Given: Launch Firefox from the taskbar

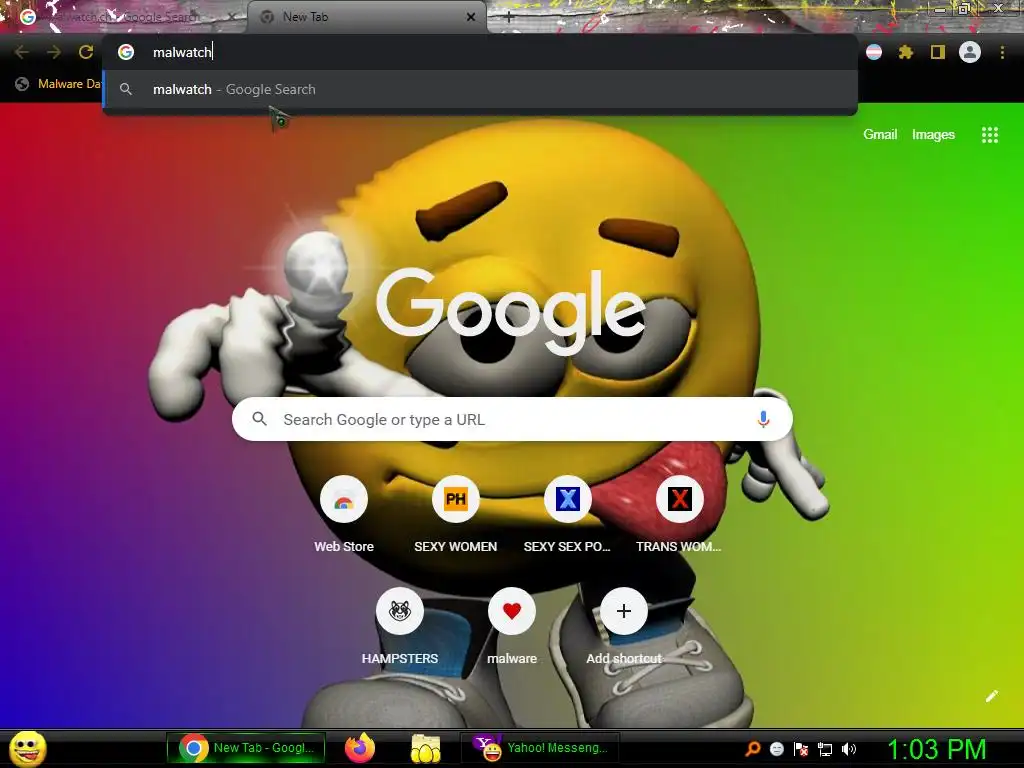Looking at the screenshot, I should [360, 748].
